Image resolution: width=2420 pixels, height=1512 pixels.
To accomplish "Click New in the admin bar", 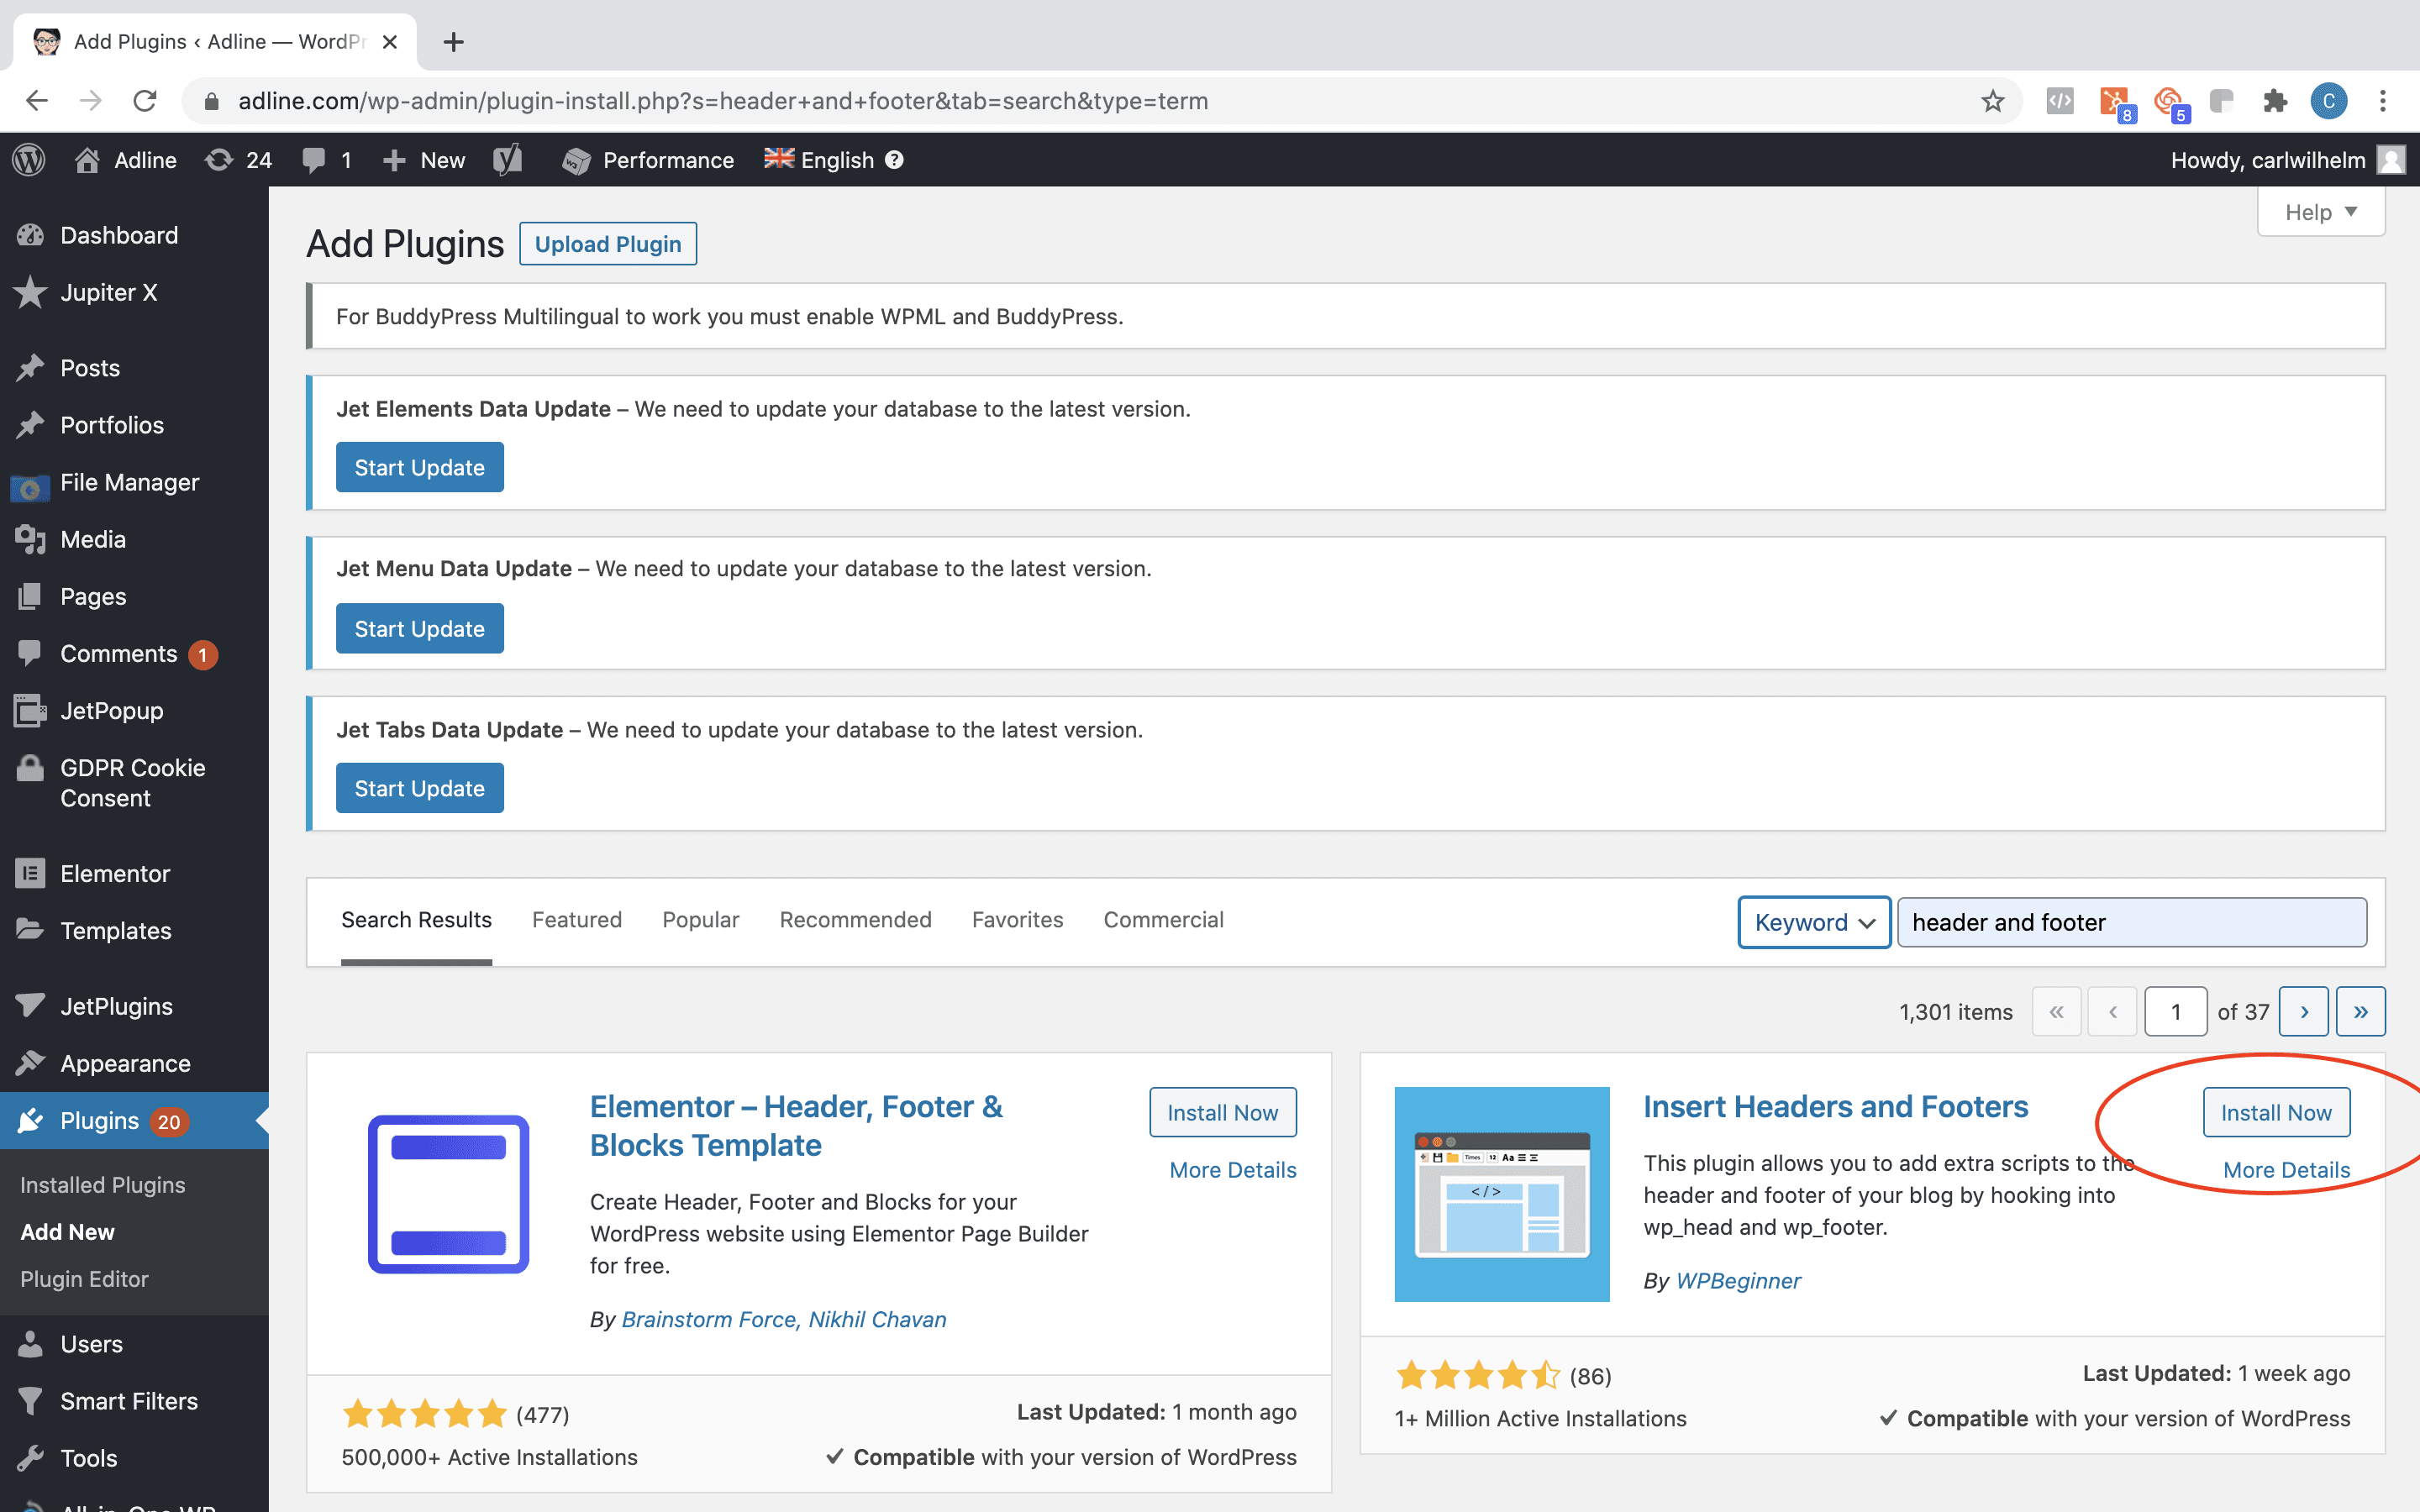I will tap(424, 160).
